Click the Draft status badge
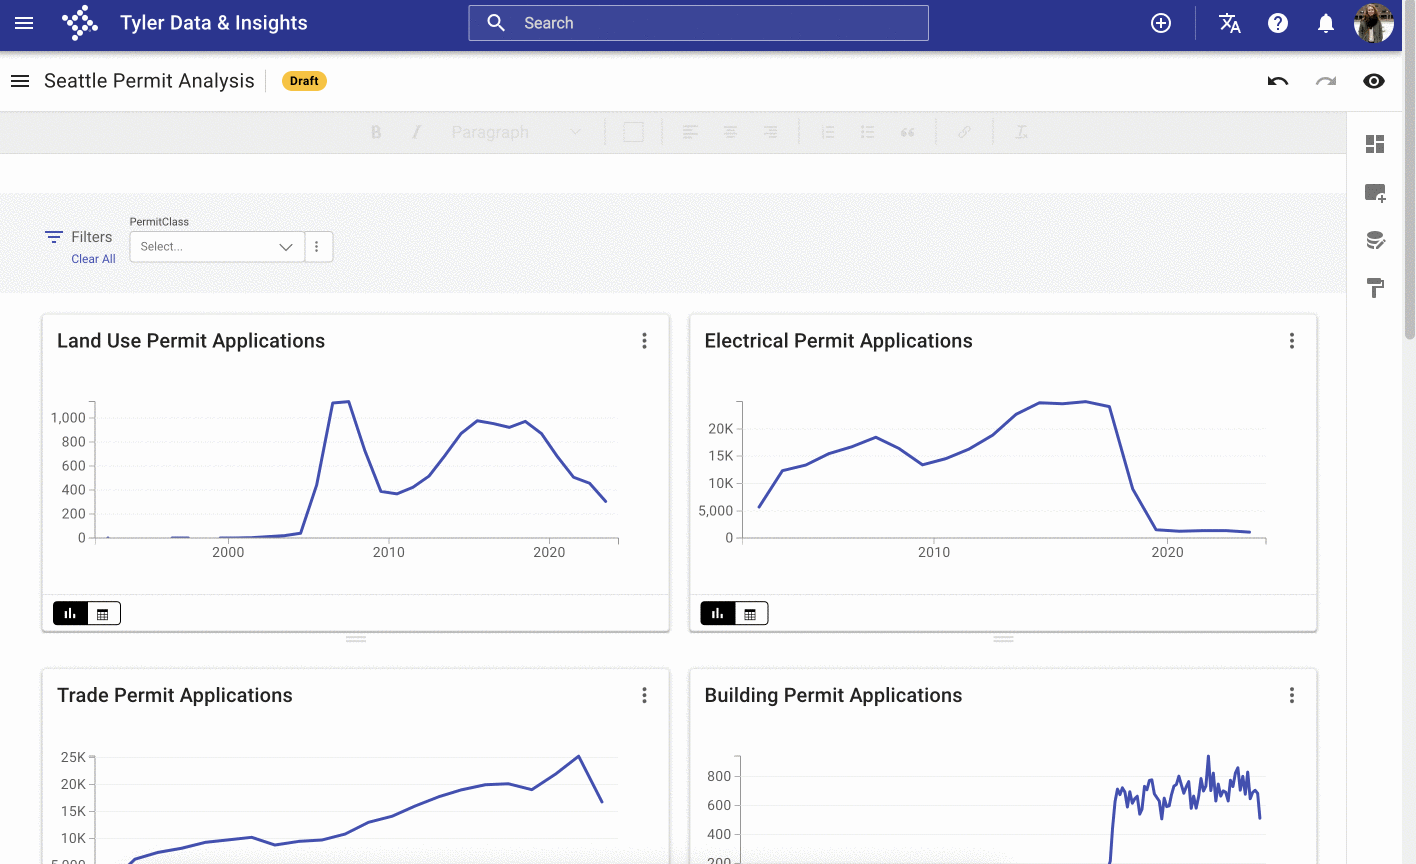 [x=304, y=81]
